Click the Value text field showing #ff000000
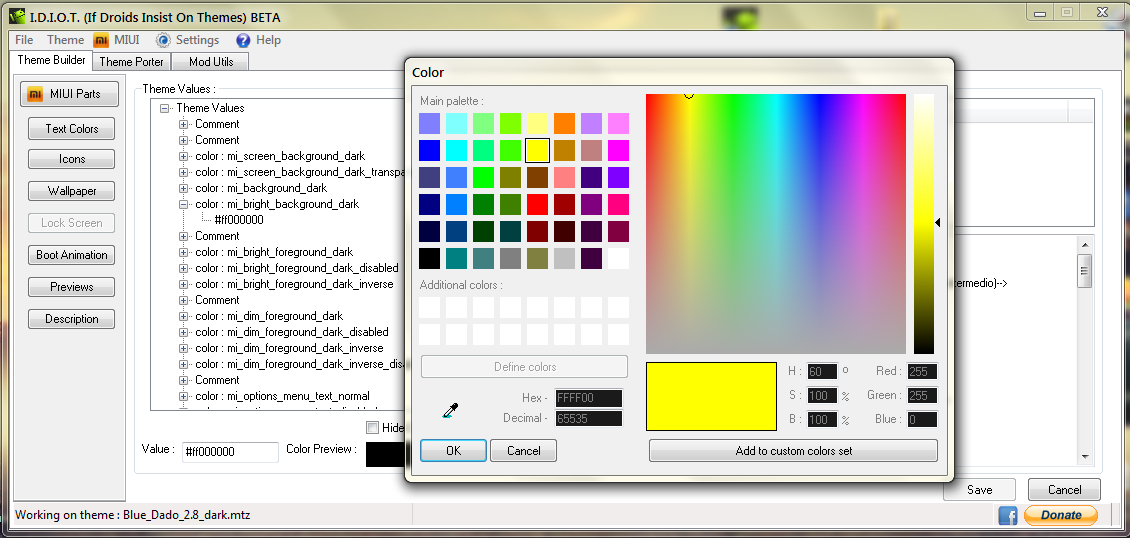The image size is (1130, 538). click(230, 452)
